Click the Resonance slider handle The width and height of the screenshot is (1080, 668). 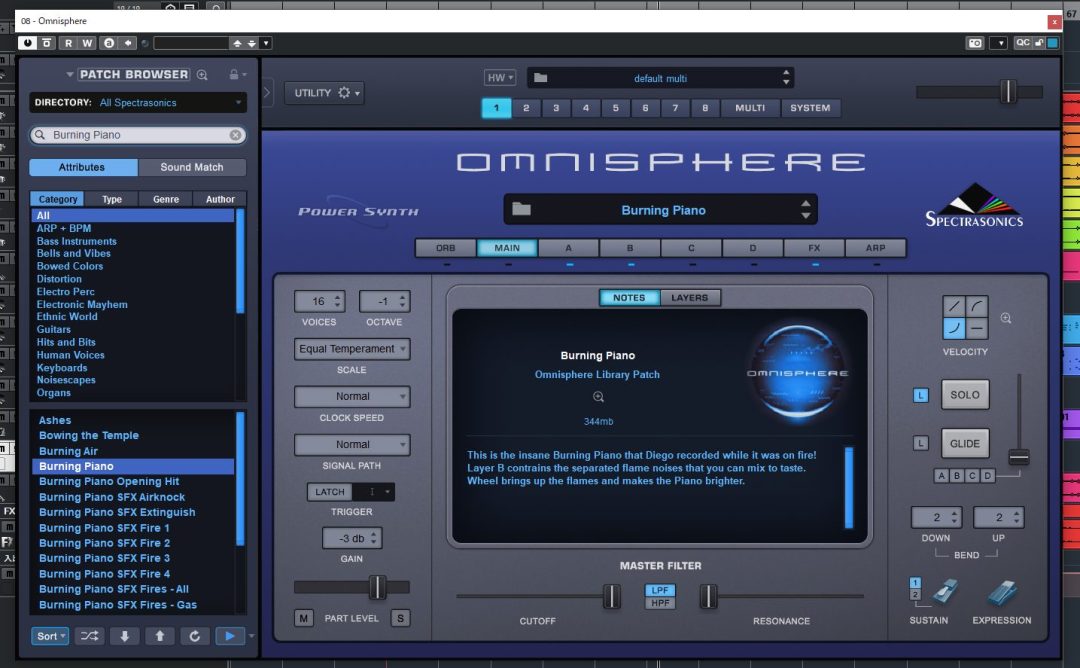click(708, 596)
